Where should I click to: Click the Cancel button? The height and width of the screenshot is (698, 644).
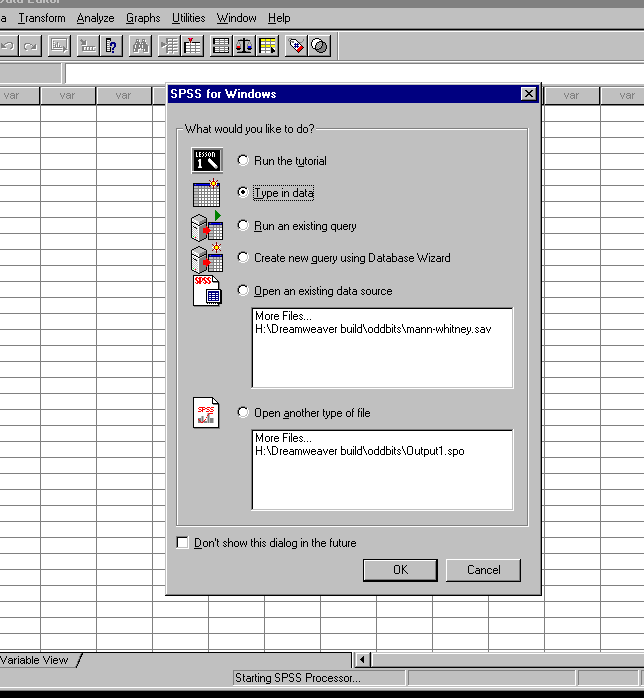tap(483, 570)
